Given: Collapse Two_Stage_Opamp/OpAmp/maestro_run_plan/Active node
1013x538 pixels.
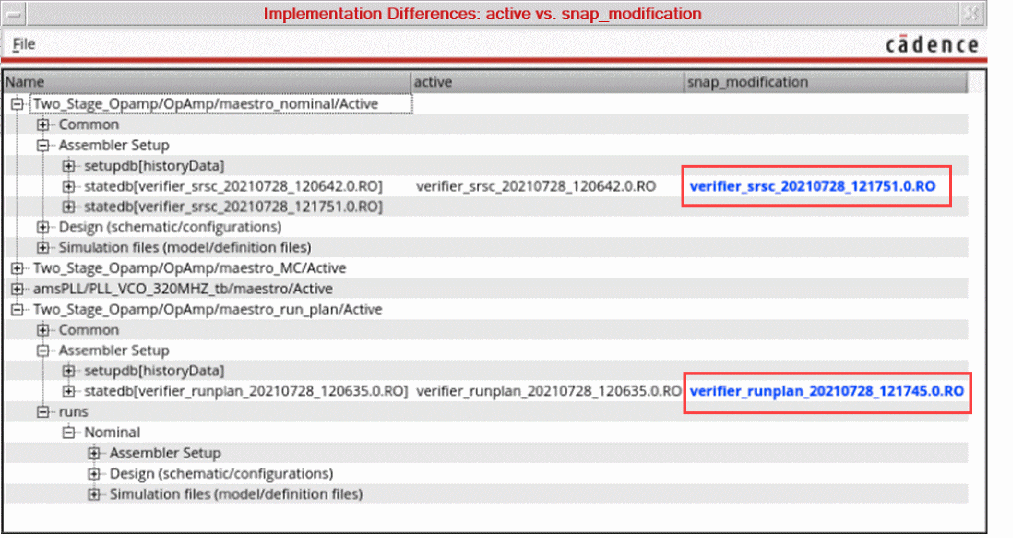Looking at the screenshot, I should pos(17,309).
